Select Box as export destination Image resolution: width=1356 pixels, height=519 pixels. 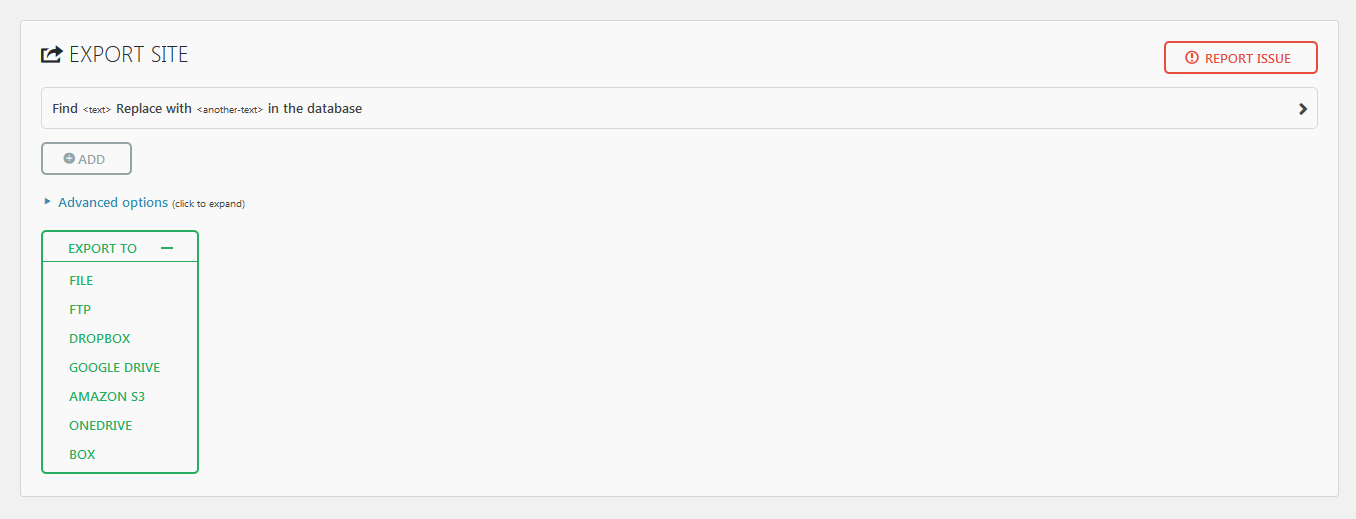[x=82, y=455]
